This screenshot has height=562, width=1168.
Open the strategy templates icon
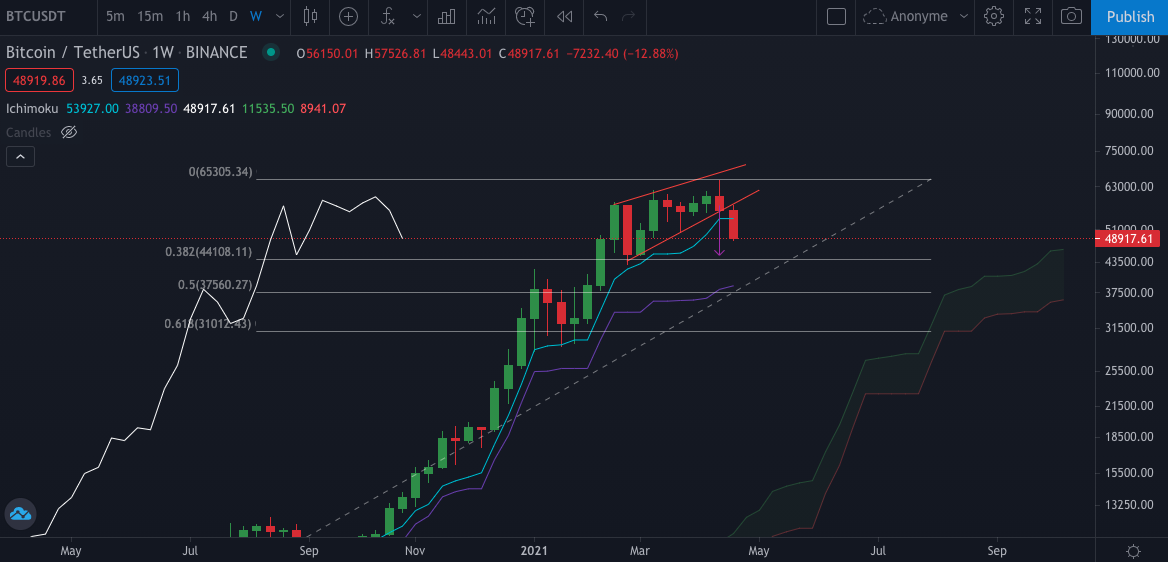486,16
